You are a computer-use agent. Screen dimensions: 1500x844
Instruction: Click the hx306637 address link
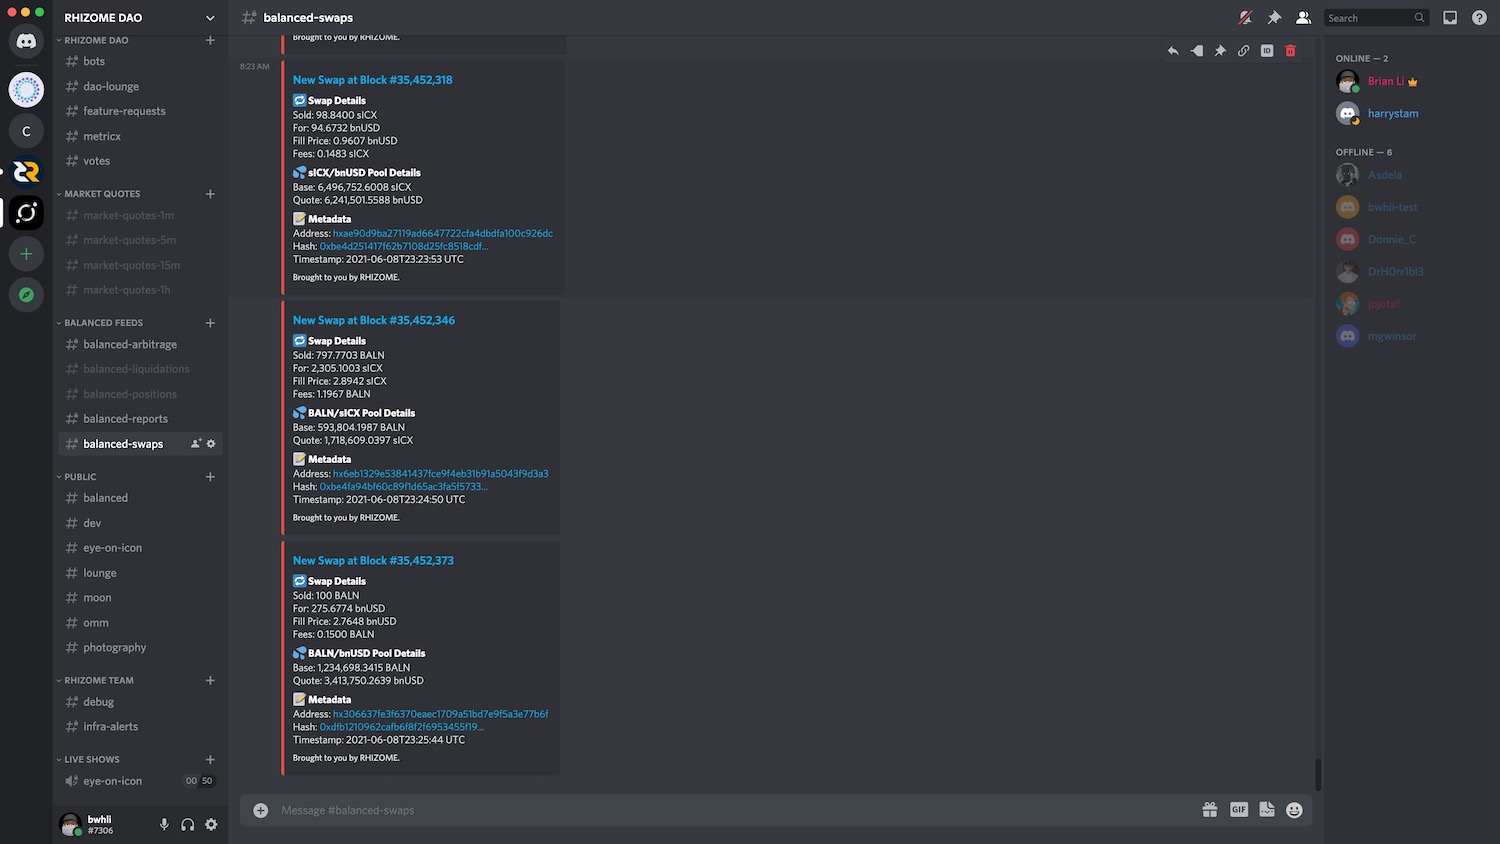(x=440, y=714)
